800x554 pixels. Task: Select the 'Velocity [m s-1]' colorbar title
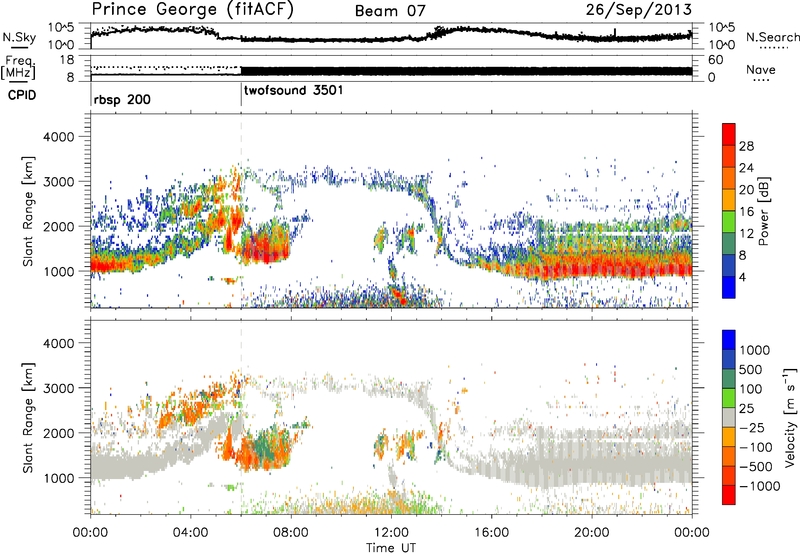coord(790,417)
